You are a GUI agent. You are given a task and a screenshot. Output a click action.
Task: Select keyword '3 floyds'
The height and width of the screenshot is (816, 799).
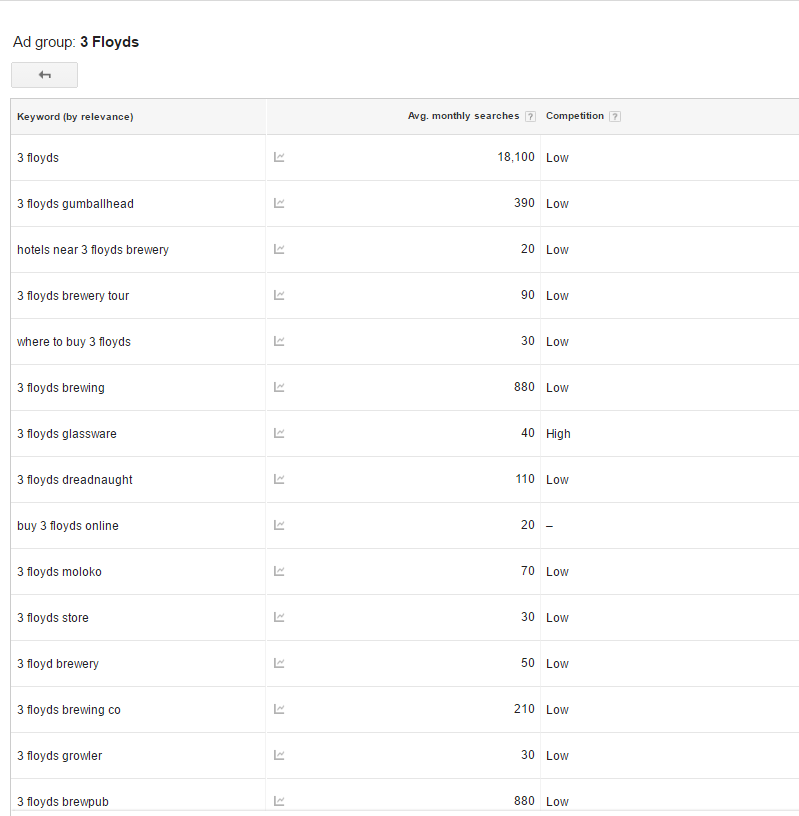point(38,158)
